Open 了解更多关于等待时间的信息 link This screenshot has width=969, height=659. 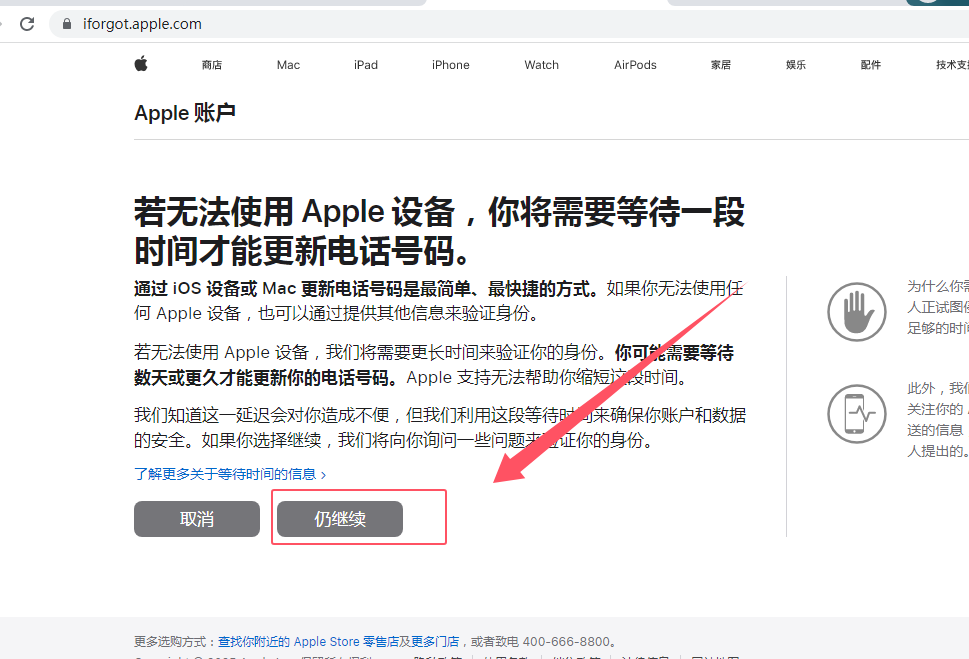pos(230,474)
